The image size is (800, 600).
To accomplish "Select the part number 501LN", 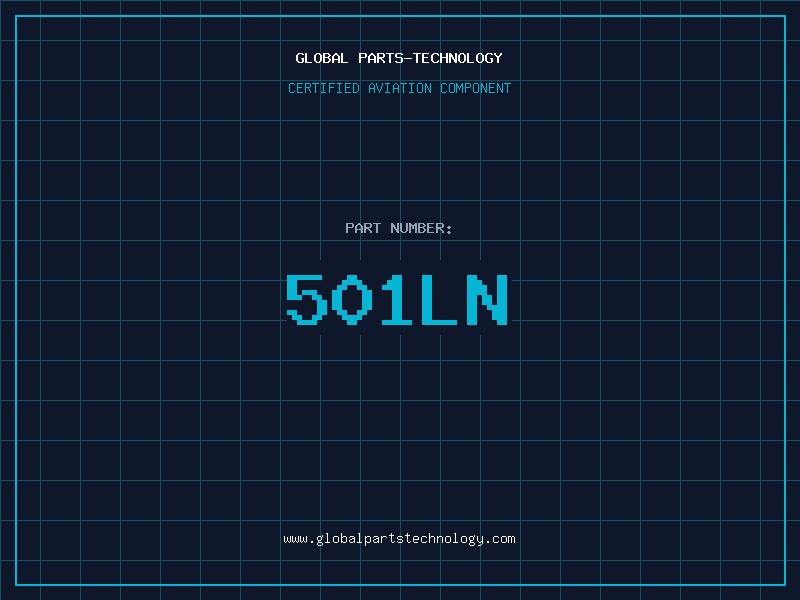I will coord(397,299).
